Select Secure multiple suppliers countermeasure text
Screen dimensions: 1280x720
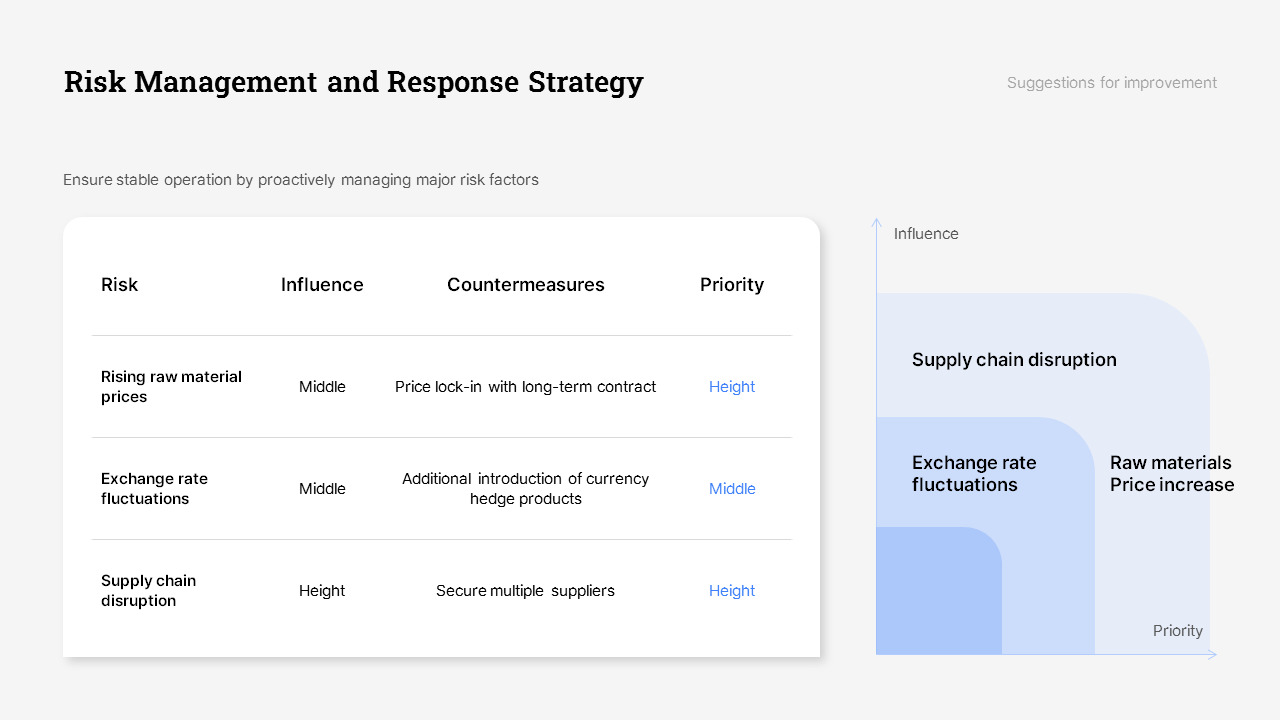[525, 591]
